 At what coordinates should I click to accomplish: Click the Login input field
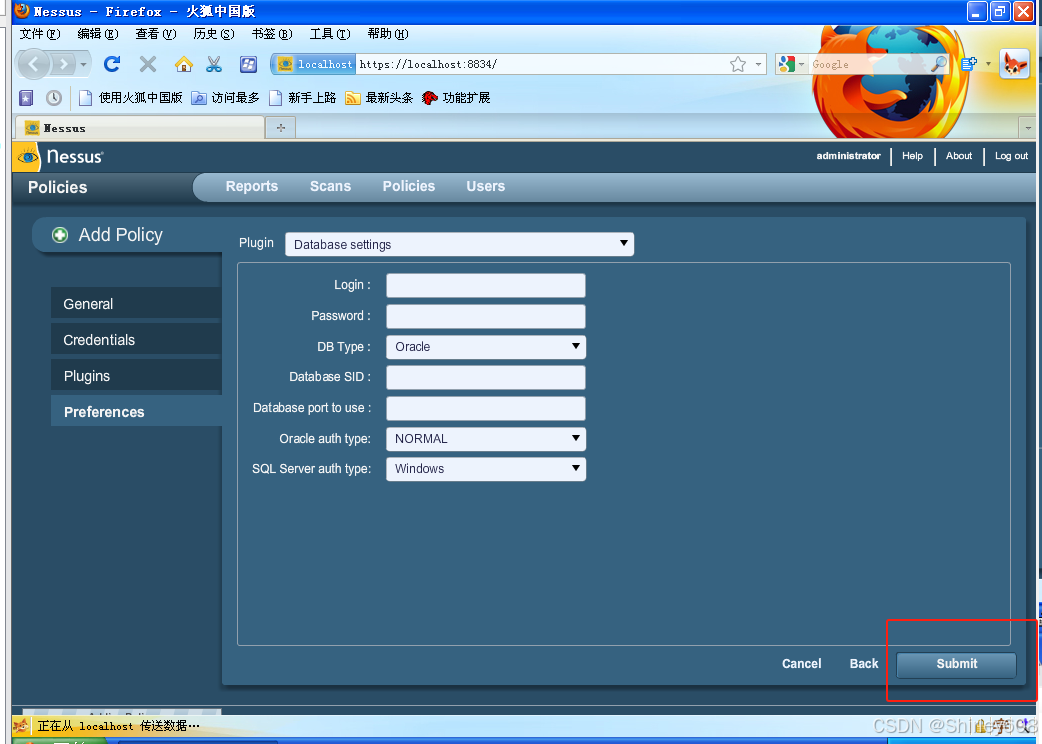pos(486,285)
